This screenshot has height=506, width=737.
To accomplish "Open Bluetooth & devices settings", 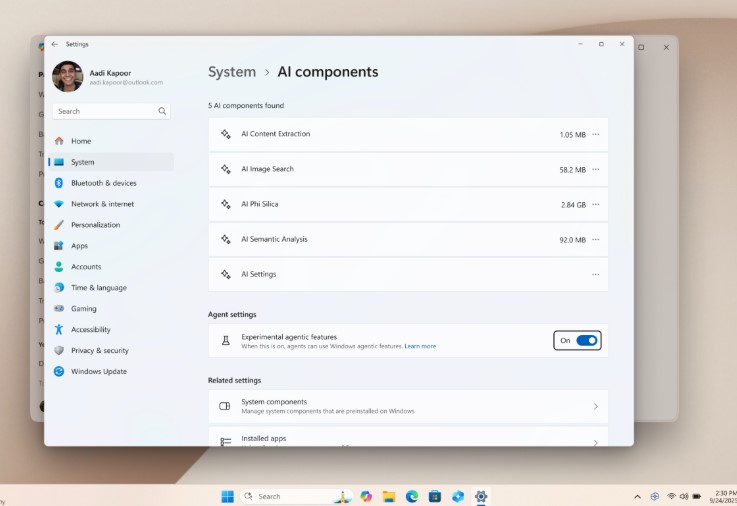I will tap(103, 183).
